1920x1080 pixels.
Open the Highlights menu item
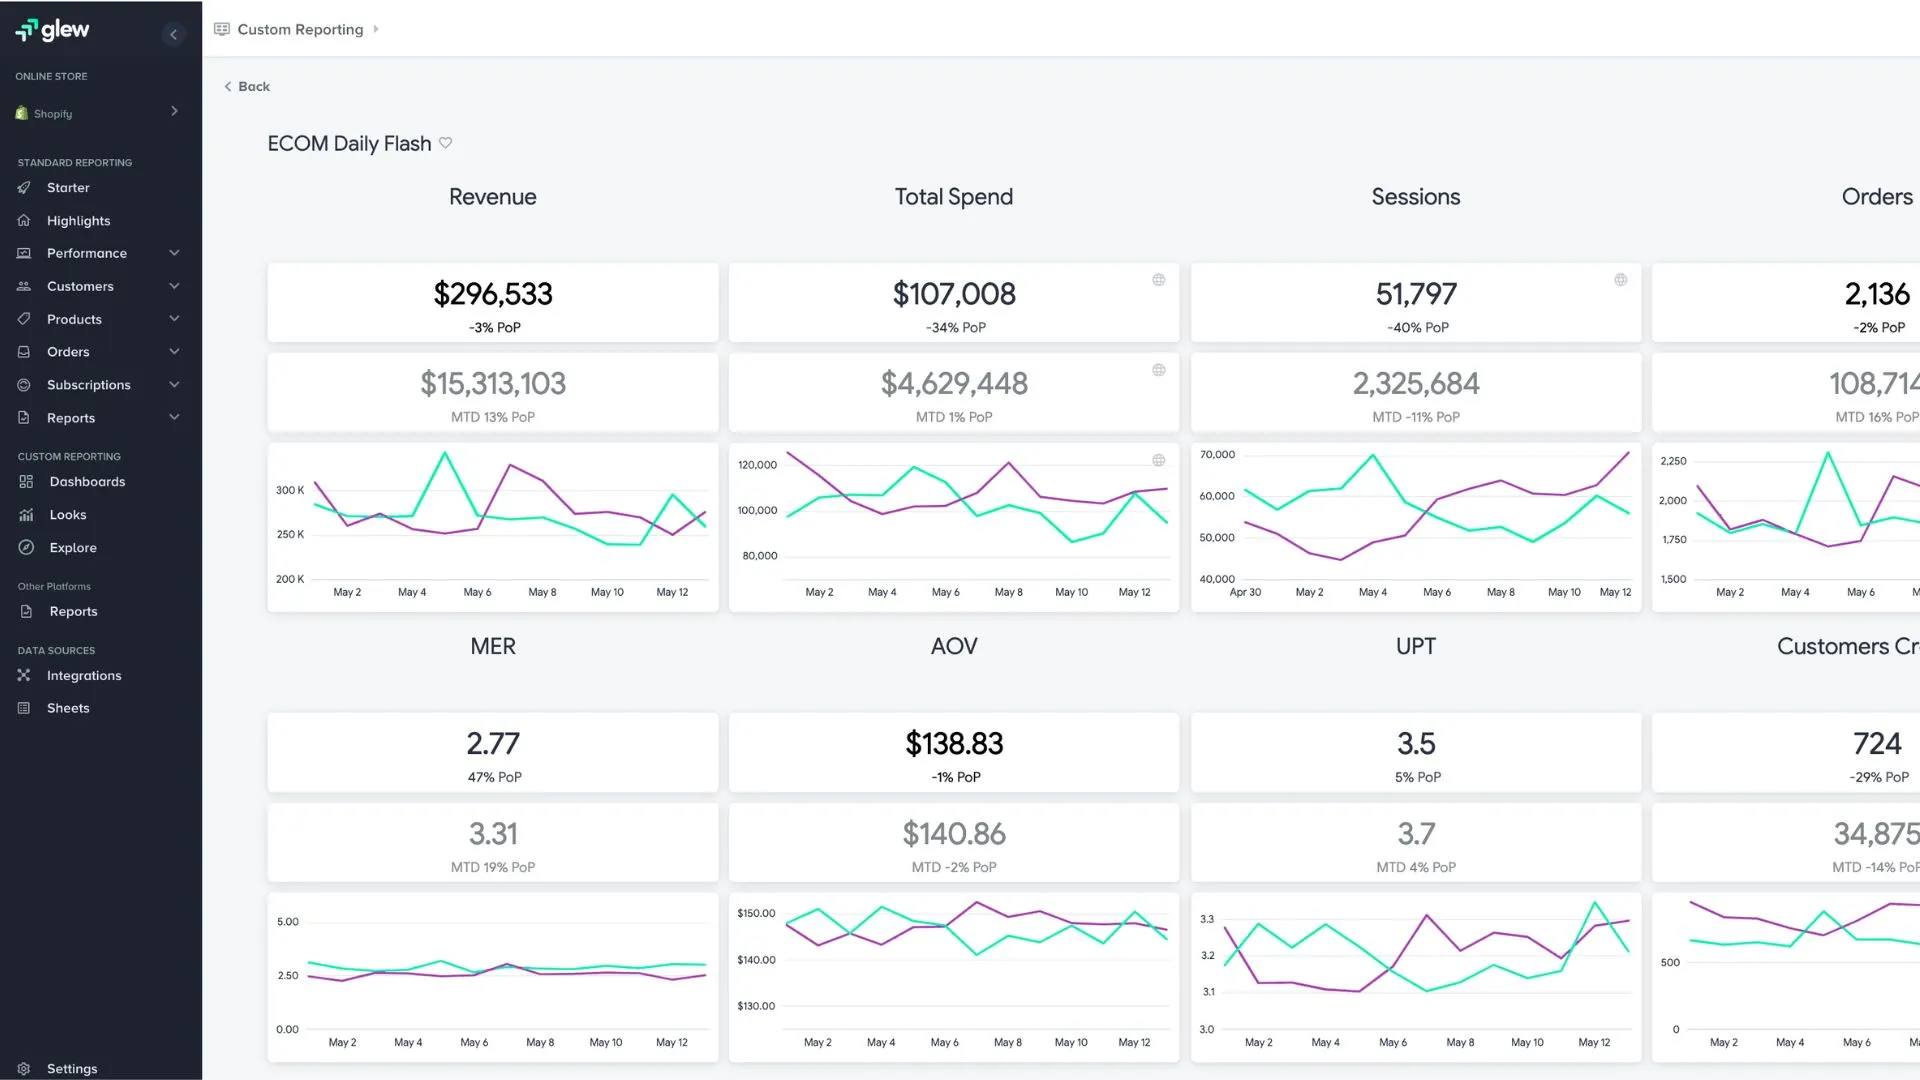tap(78, 221)
